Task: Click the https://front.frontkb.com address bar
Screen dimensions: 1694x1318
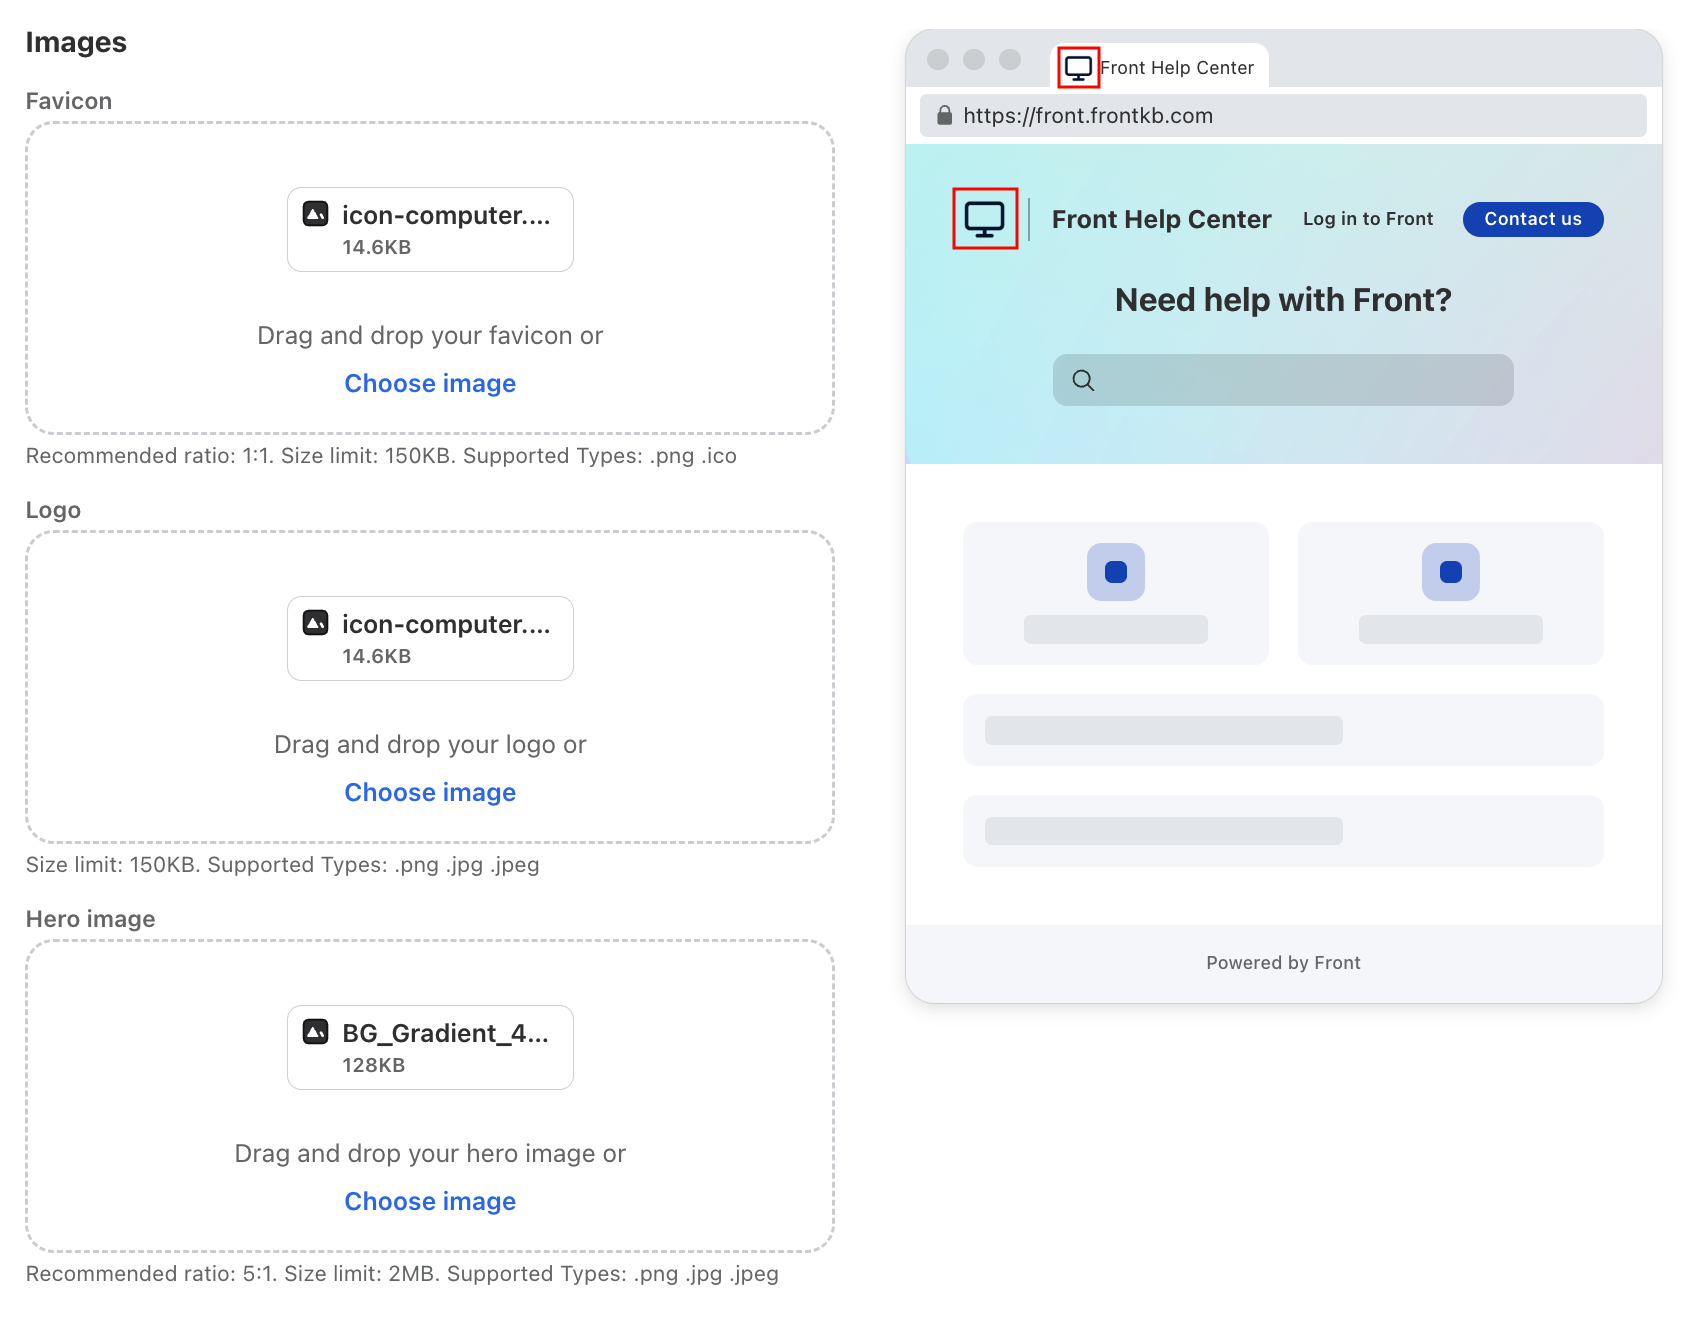Action: click(1283, 116)
